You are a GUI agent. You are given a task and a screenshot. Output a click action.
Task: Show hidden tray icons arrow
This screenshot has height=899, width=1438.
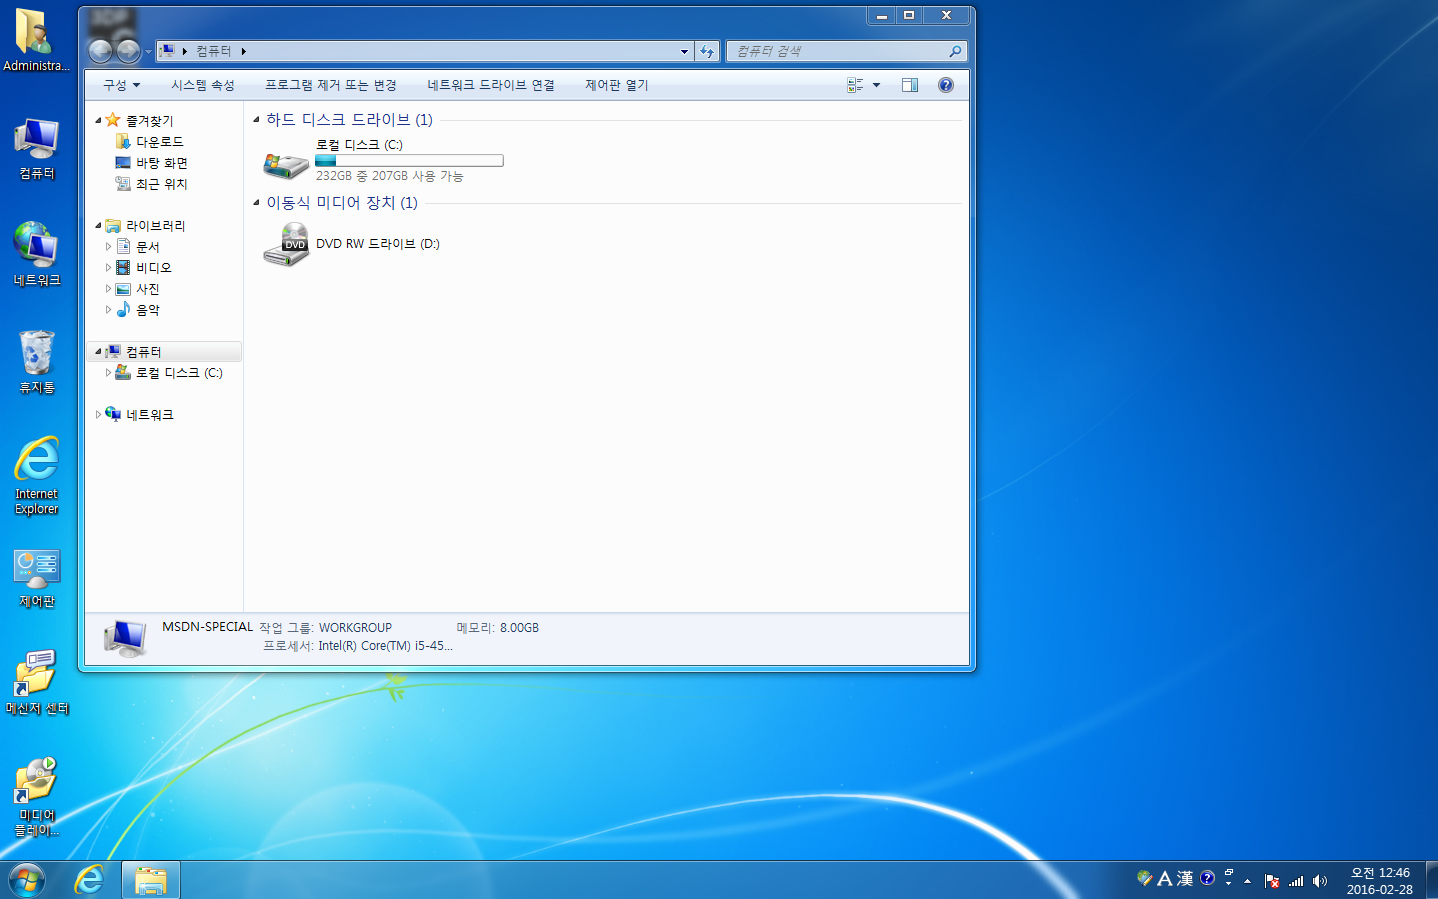click(x=1247, y=881)
